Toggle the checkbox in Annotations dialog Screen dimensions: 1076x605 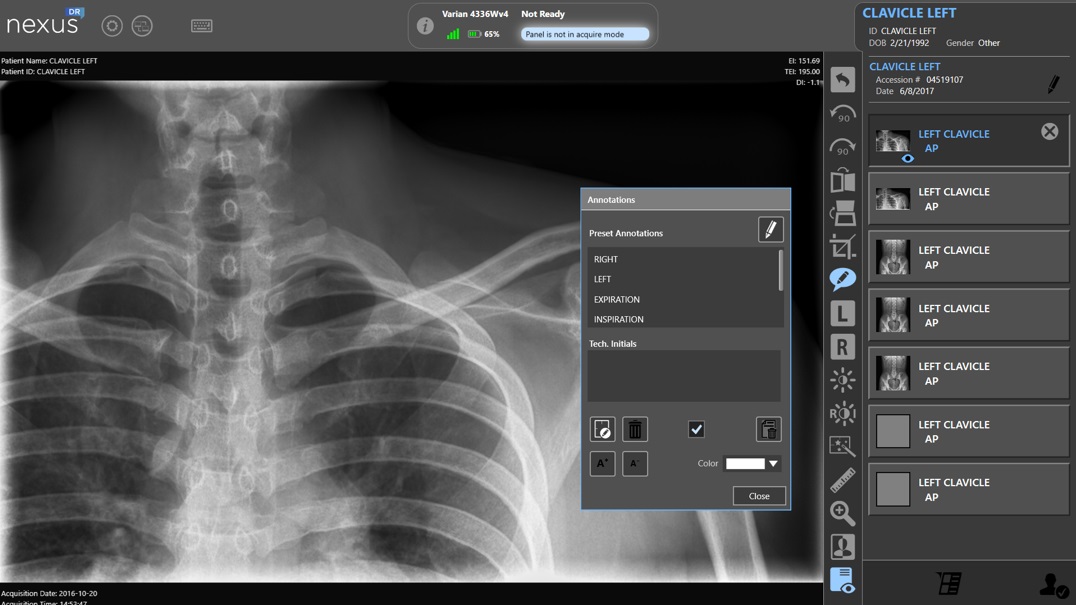coord(696,429)
